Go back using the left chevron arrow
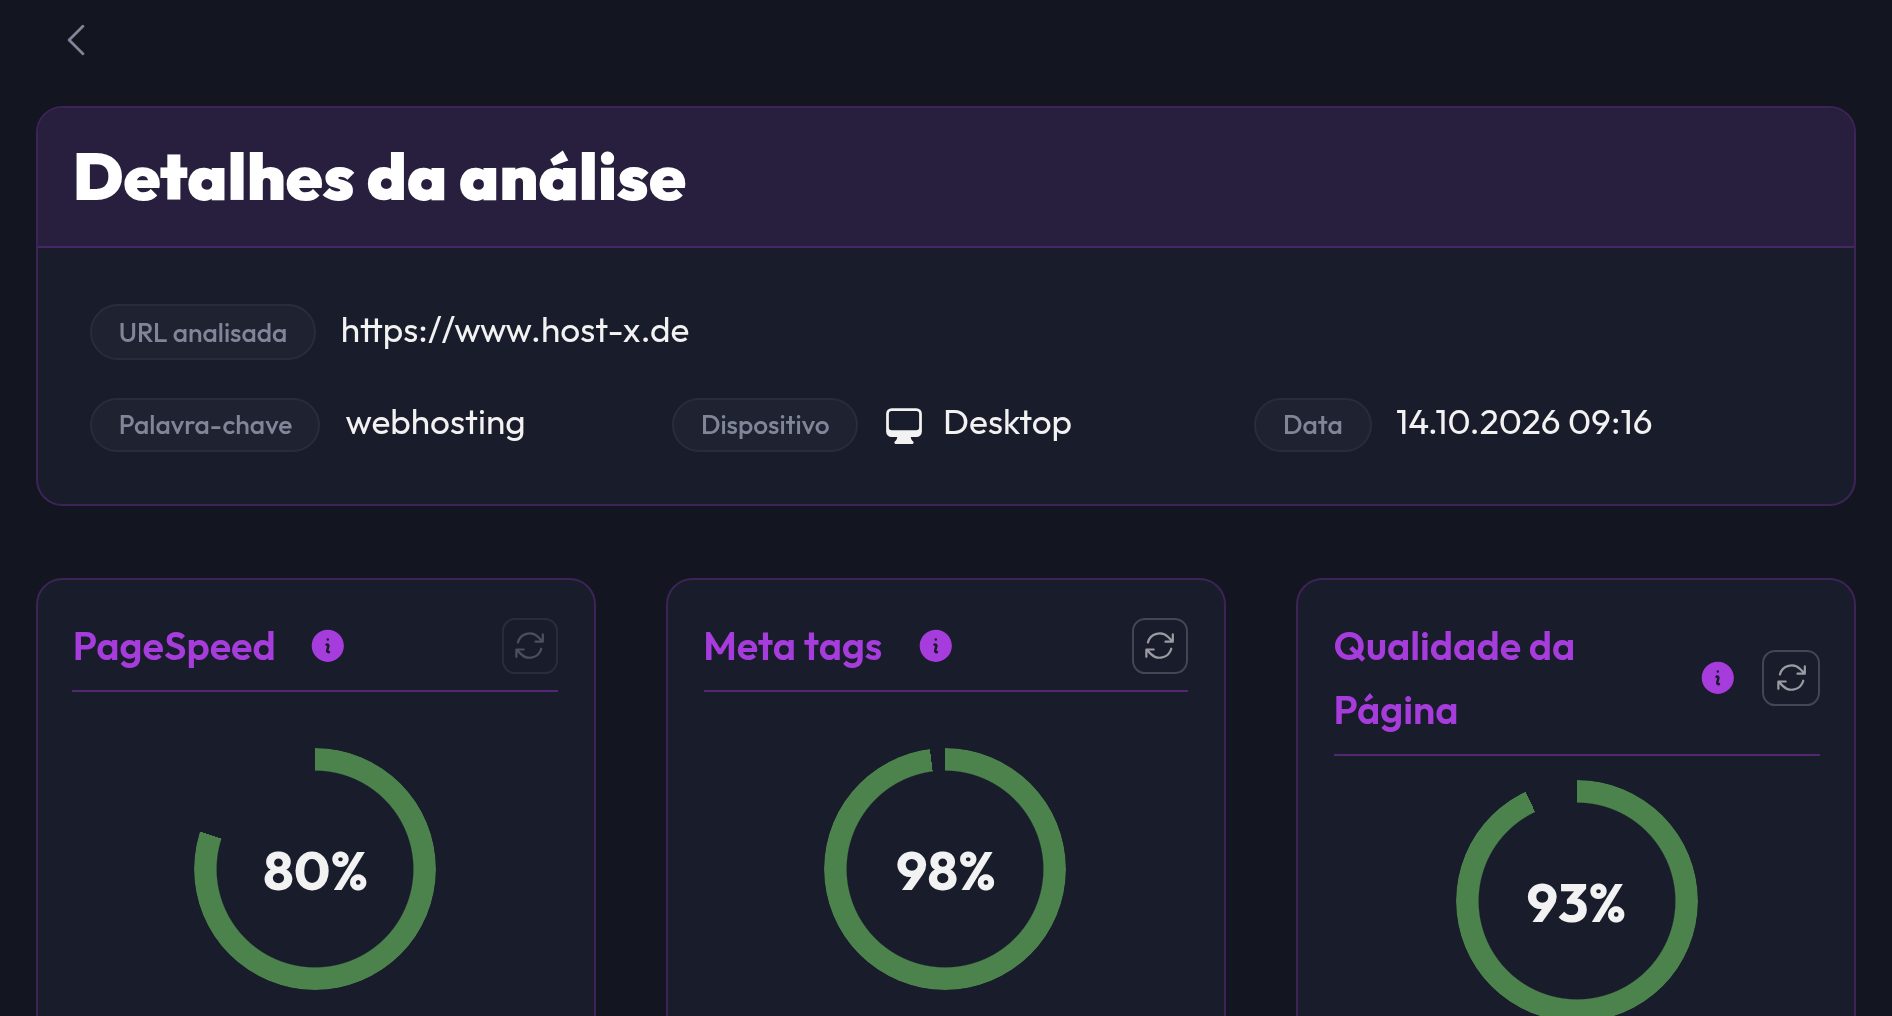 point(76,40)
